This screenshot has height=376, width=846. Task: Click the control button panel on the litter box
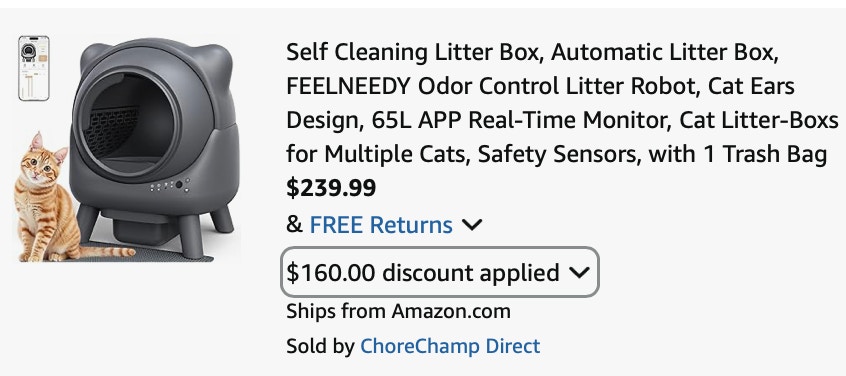[170, 186]
